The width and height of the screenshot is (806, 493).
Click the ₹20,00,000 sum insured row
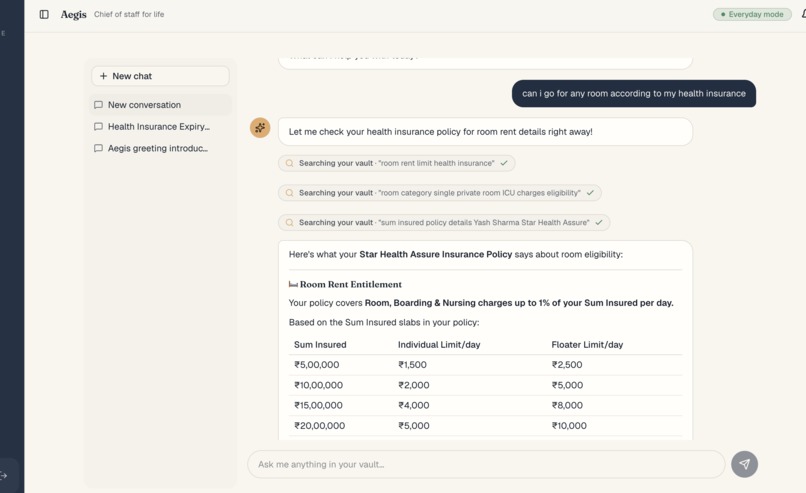[485, 426]
